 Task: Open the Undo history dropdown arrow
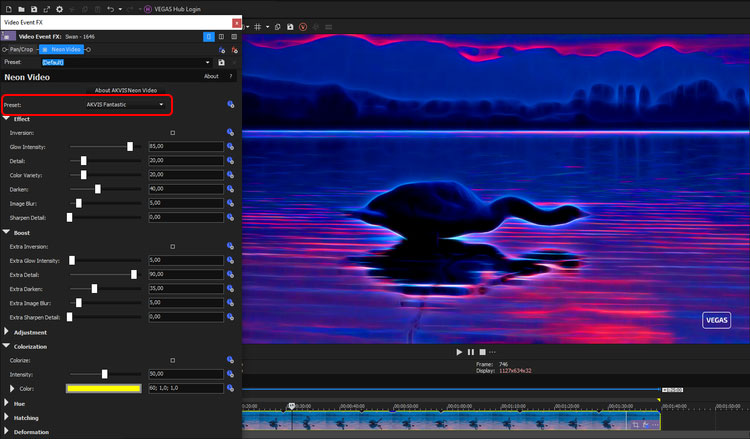pyautogui.click(x=120, y=9)
